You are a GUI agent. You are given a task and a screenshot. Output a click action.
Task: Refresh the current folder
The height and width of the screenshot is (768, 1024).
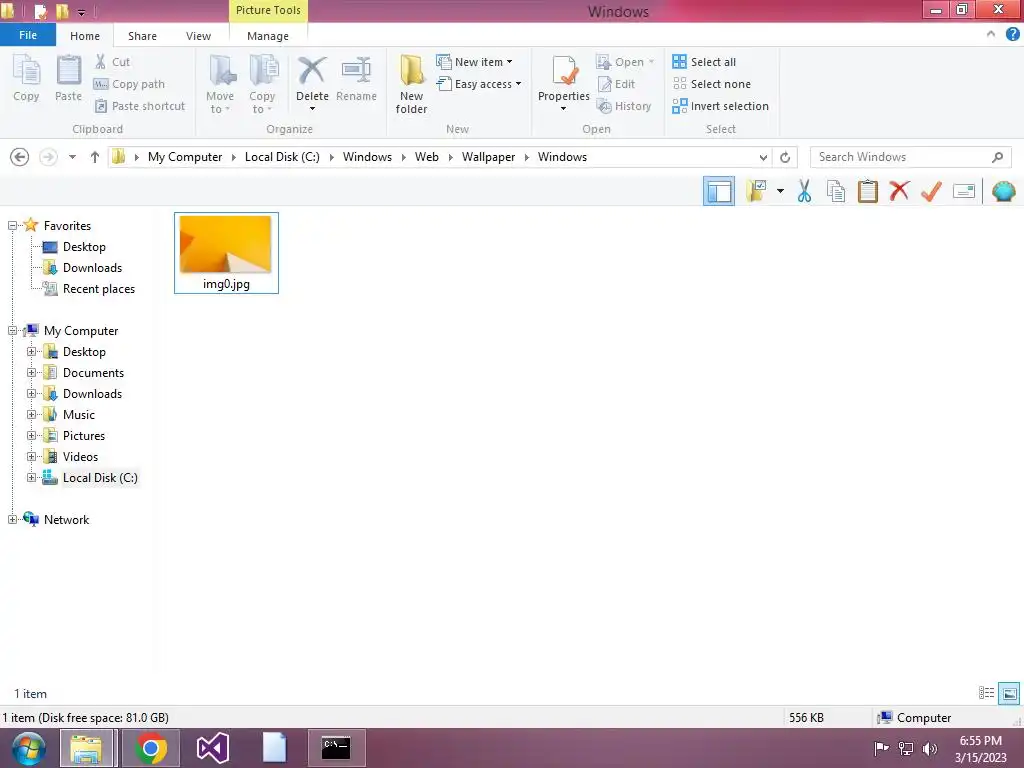coord(785,157)
